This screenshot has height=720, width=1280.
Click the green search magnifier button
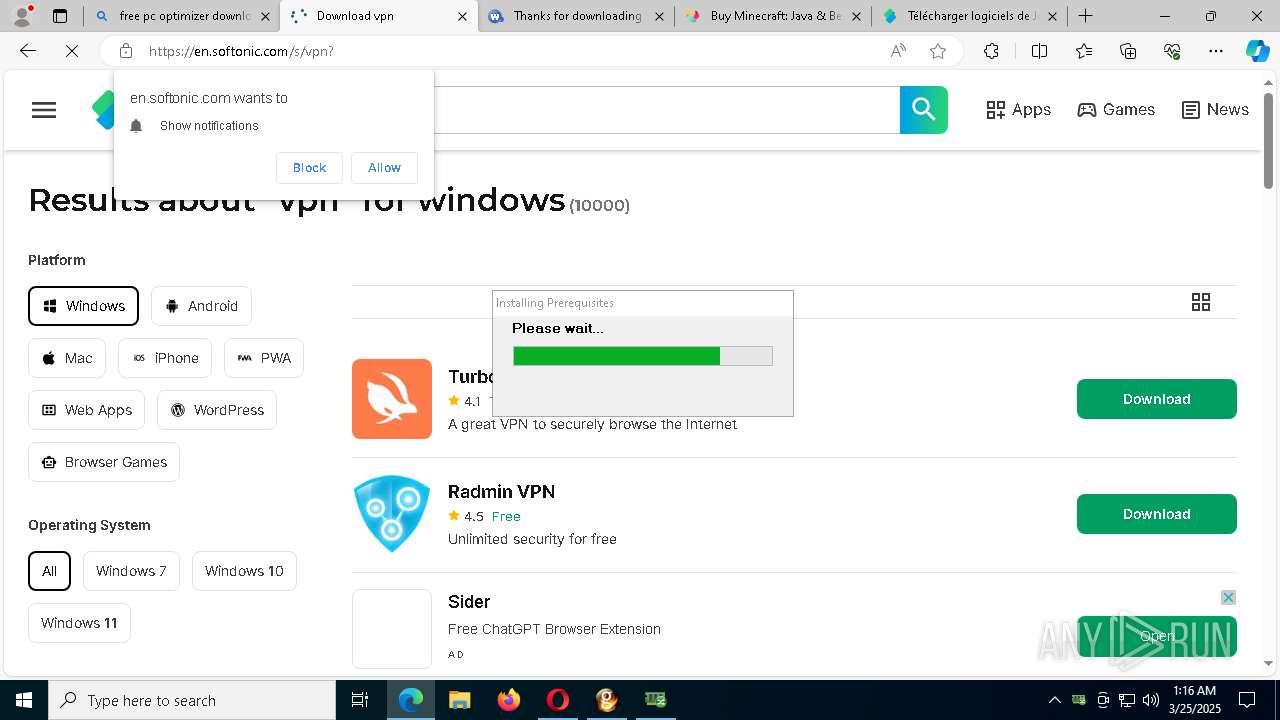coord(924,110)
